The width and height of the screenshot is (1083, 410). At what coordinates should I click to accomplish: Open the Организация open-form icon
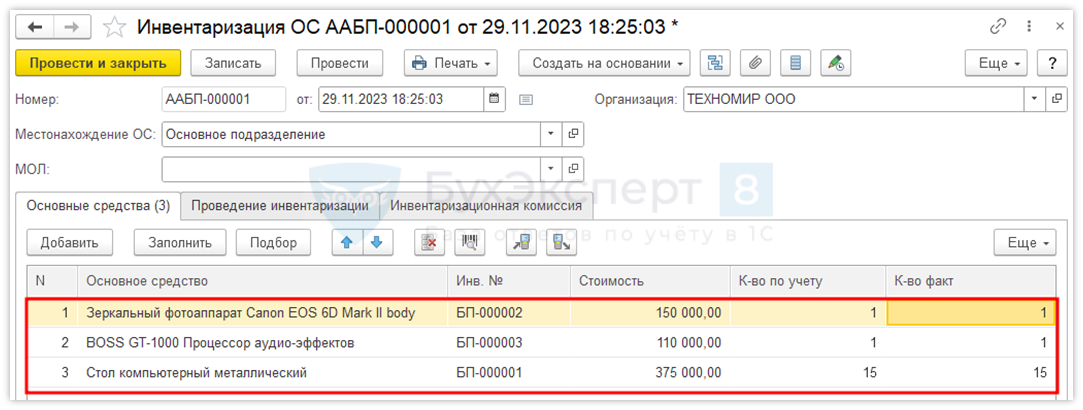tap(1055, 99)
